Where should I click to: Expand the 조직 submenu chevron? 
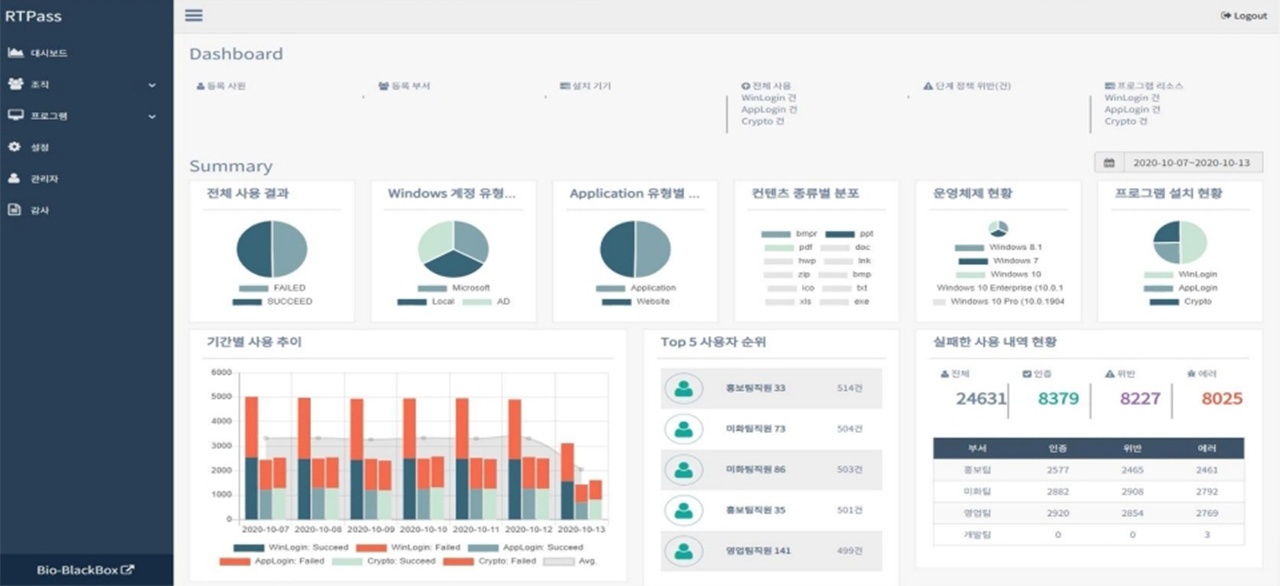click(x=152, y=85)
